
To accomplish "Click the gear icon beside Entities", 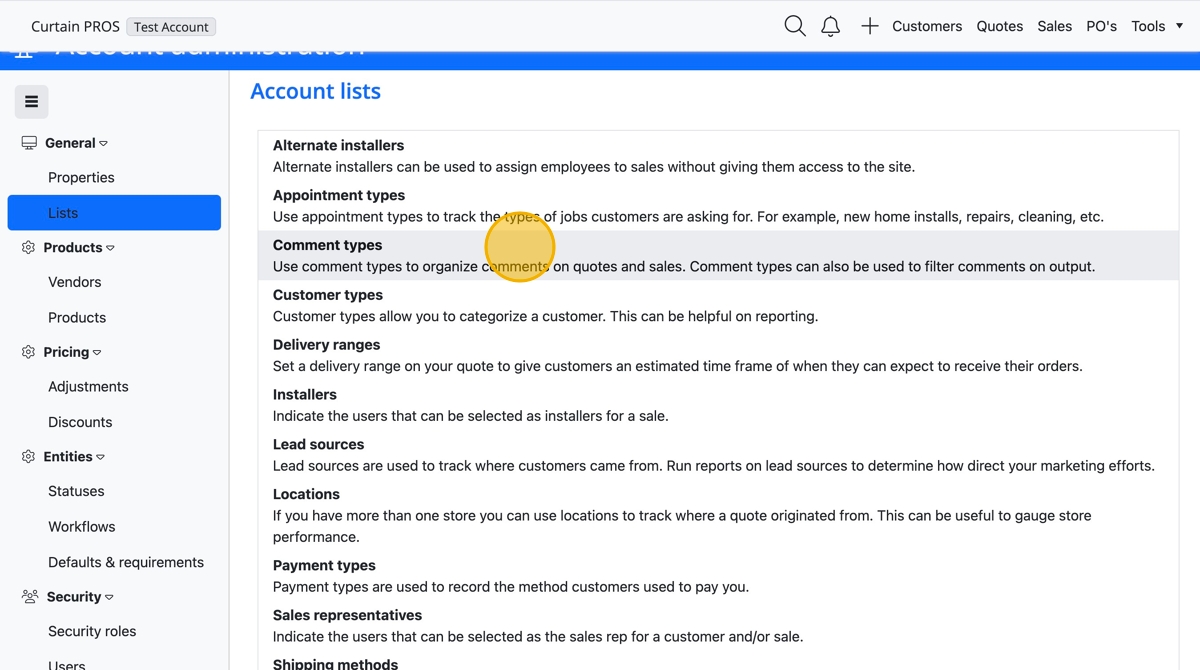I will [x=28, y=456].
